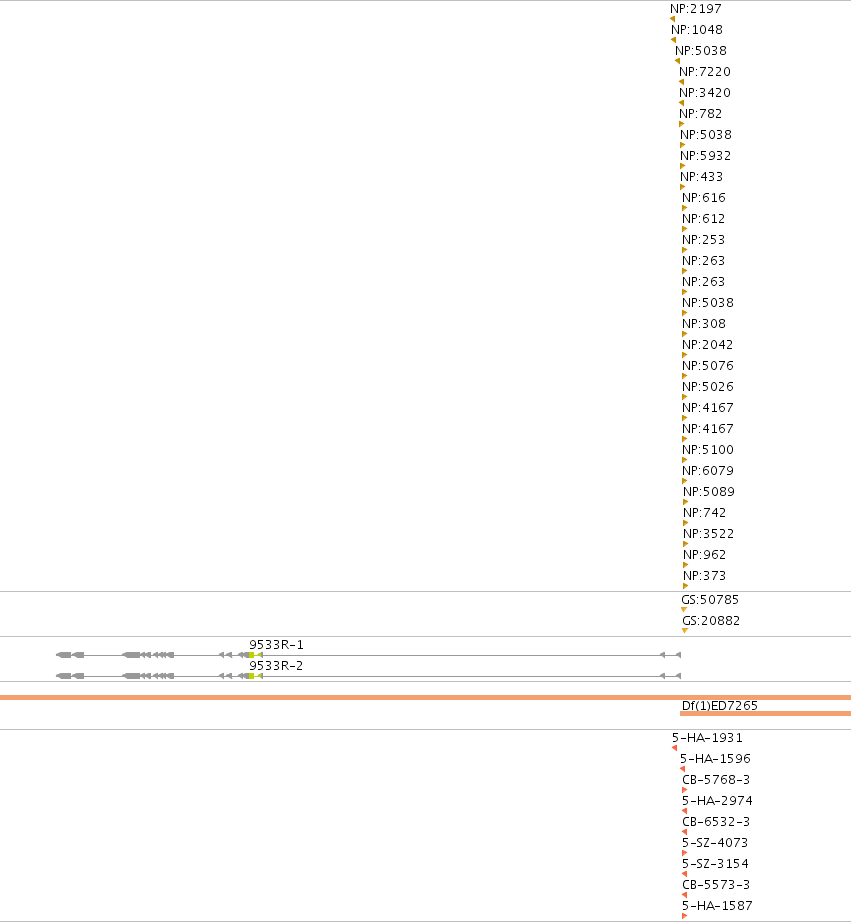Select the insertion arrow below NP:1048

pos(673,40)
